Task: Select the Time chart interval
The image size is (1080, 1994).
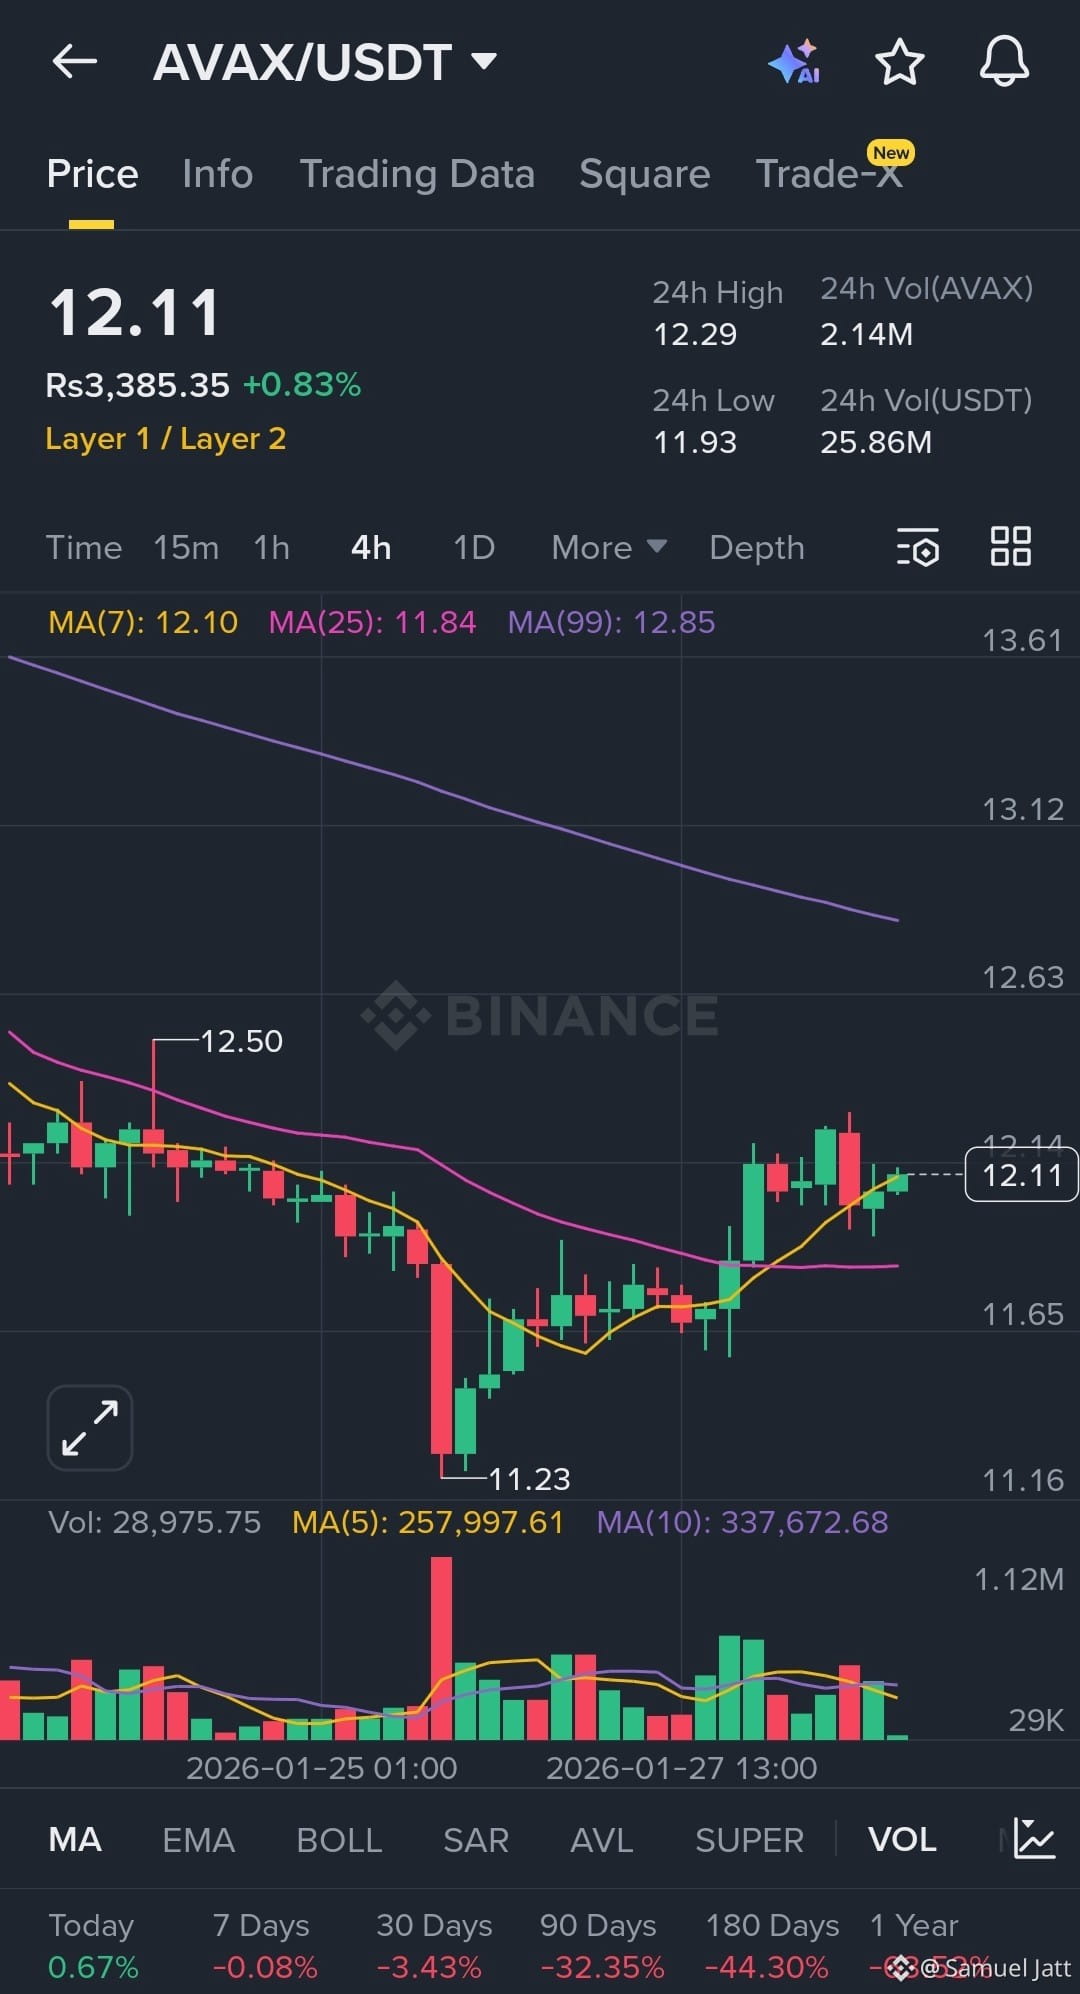Action: [84, 547]
